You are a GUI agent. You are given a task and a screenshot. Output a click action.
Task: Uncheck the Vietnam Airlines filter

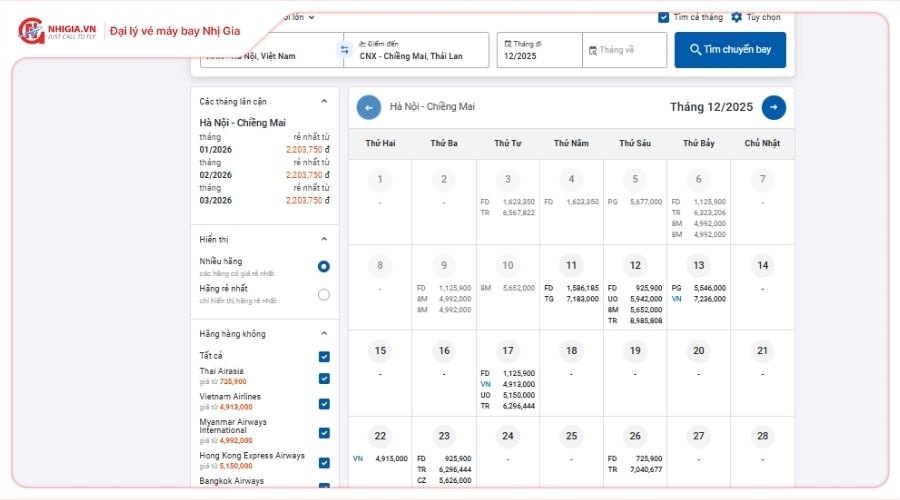(x=324, y=404)
